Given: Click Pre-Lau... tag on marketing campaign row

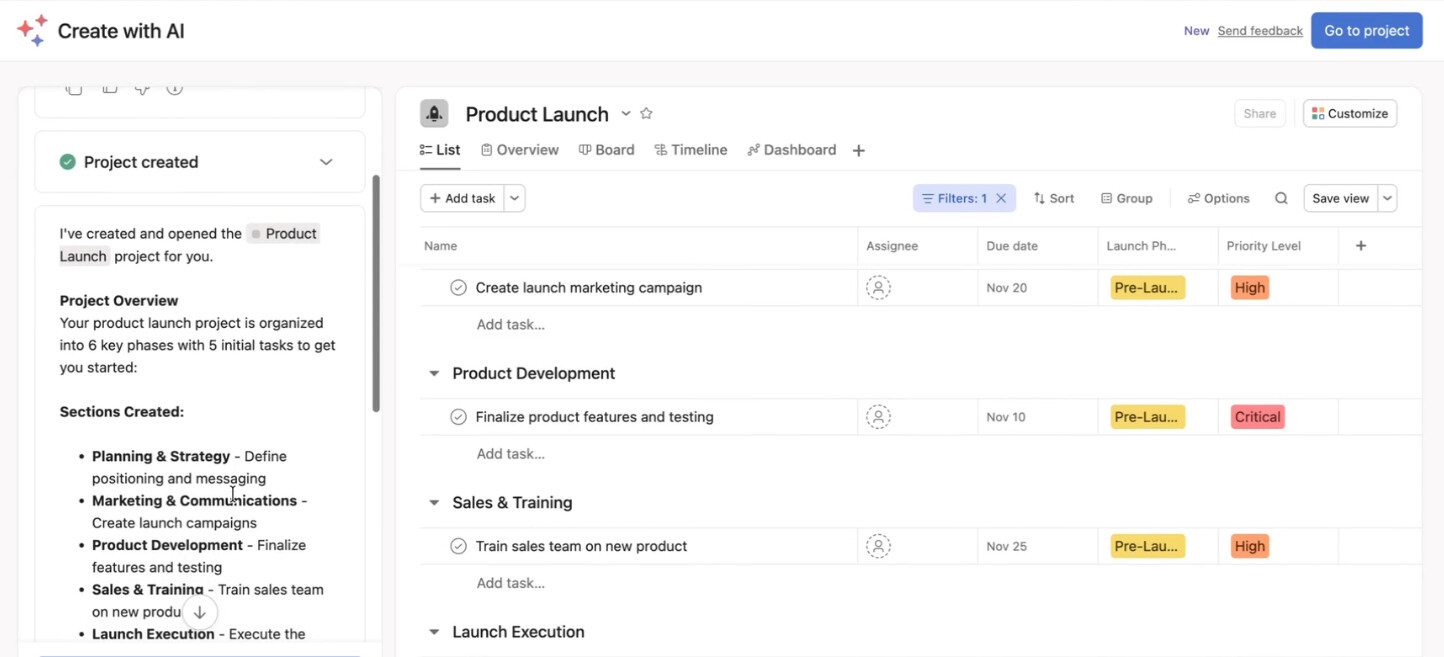Looking at the screenshot, I should 1148,288.
